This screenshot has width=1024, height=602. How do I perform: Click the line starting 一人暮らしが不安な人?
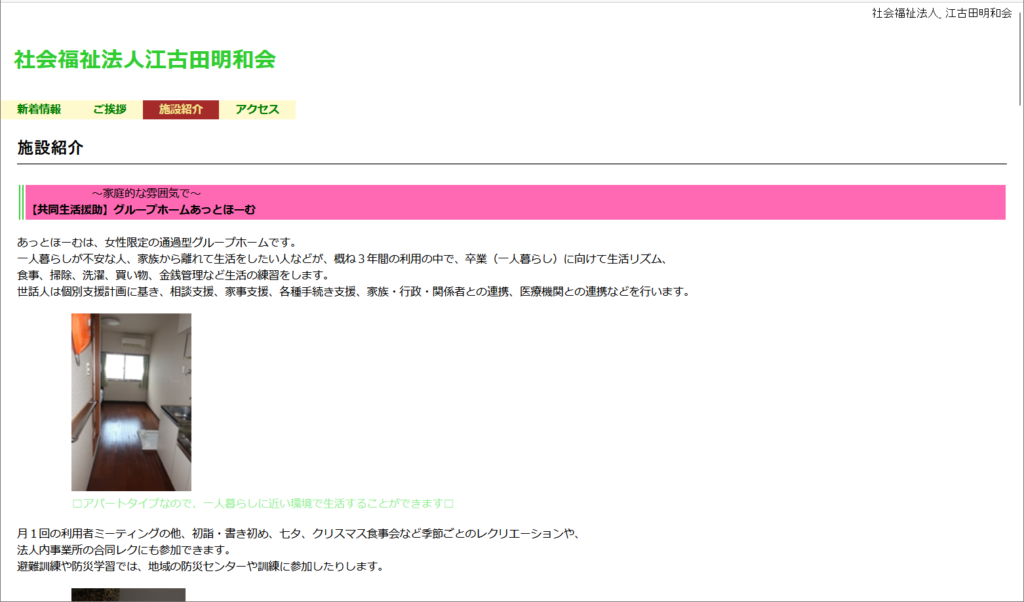(340, 259)
